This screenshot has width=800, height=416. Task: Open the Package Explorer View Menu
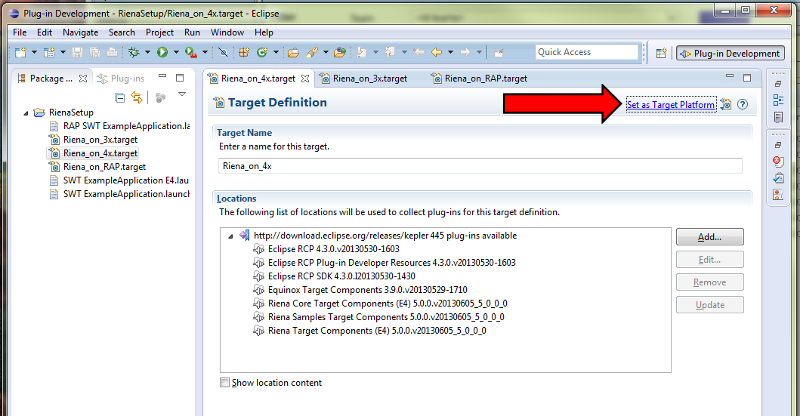pyautogui.click(x=182, y=95)
